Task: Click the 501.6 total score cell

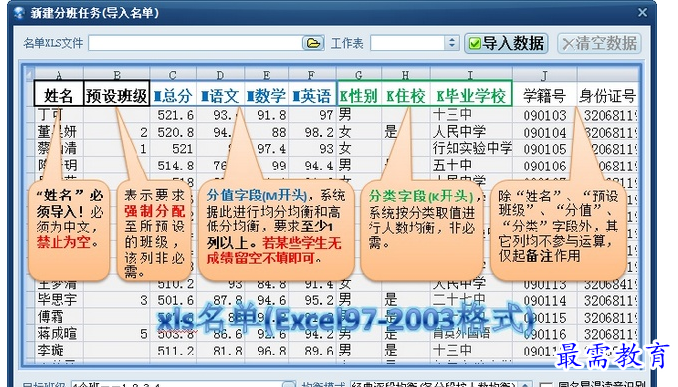Action: point(173,300)
